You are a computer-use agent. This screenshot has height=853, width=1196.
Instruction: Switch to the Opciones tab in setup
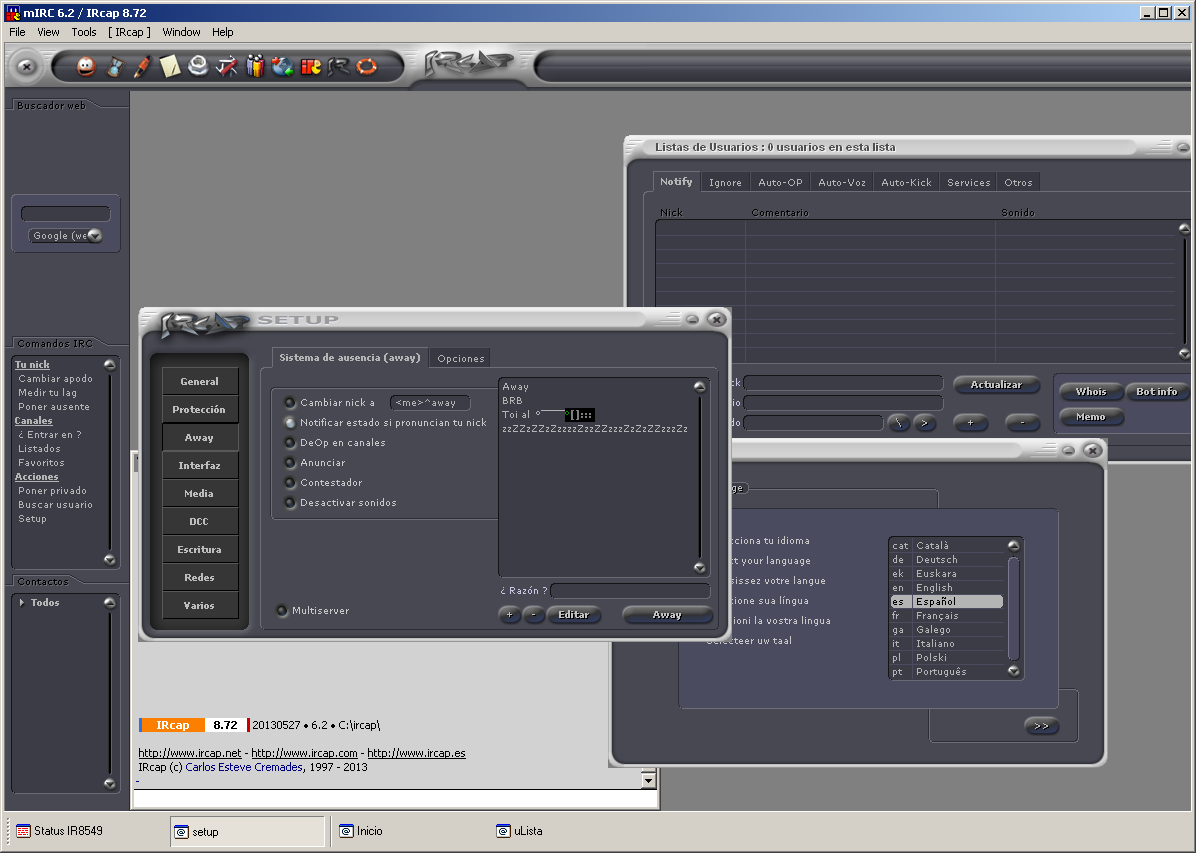pos(461,359)
